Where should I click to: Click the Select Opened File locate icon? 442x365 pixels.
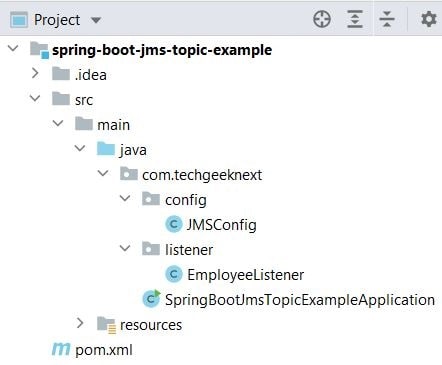tap(322, 19)
